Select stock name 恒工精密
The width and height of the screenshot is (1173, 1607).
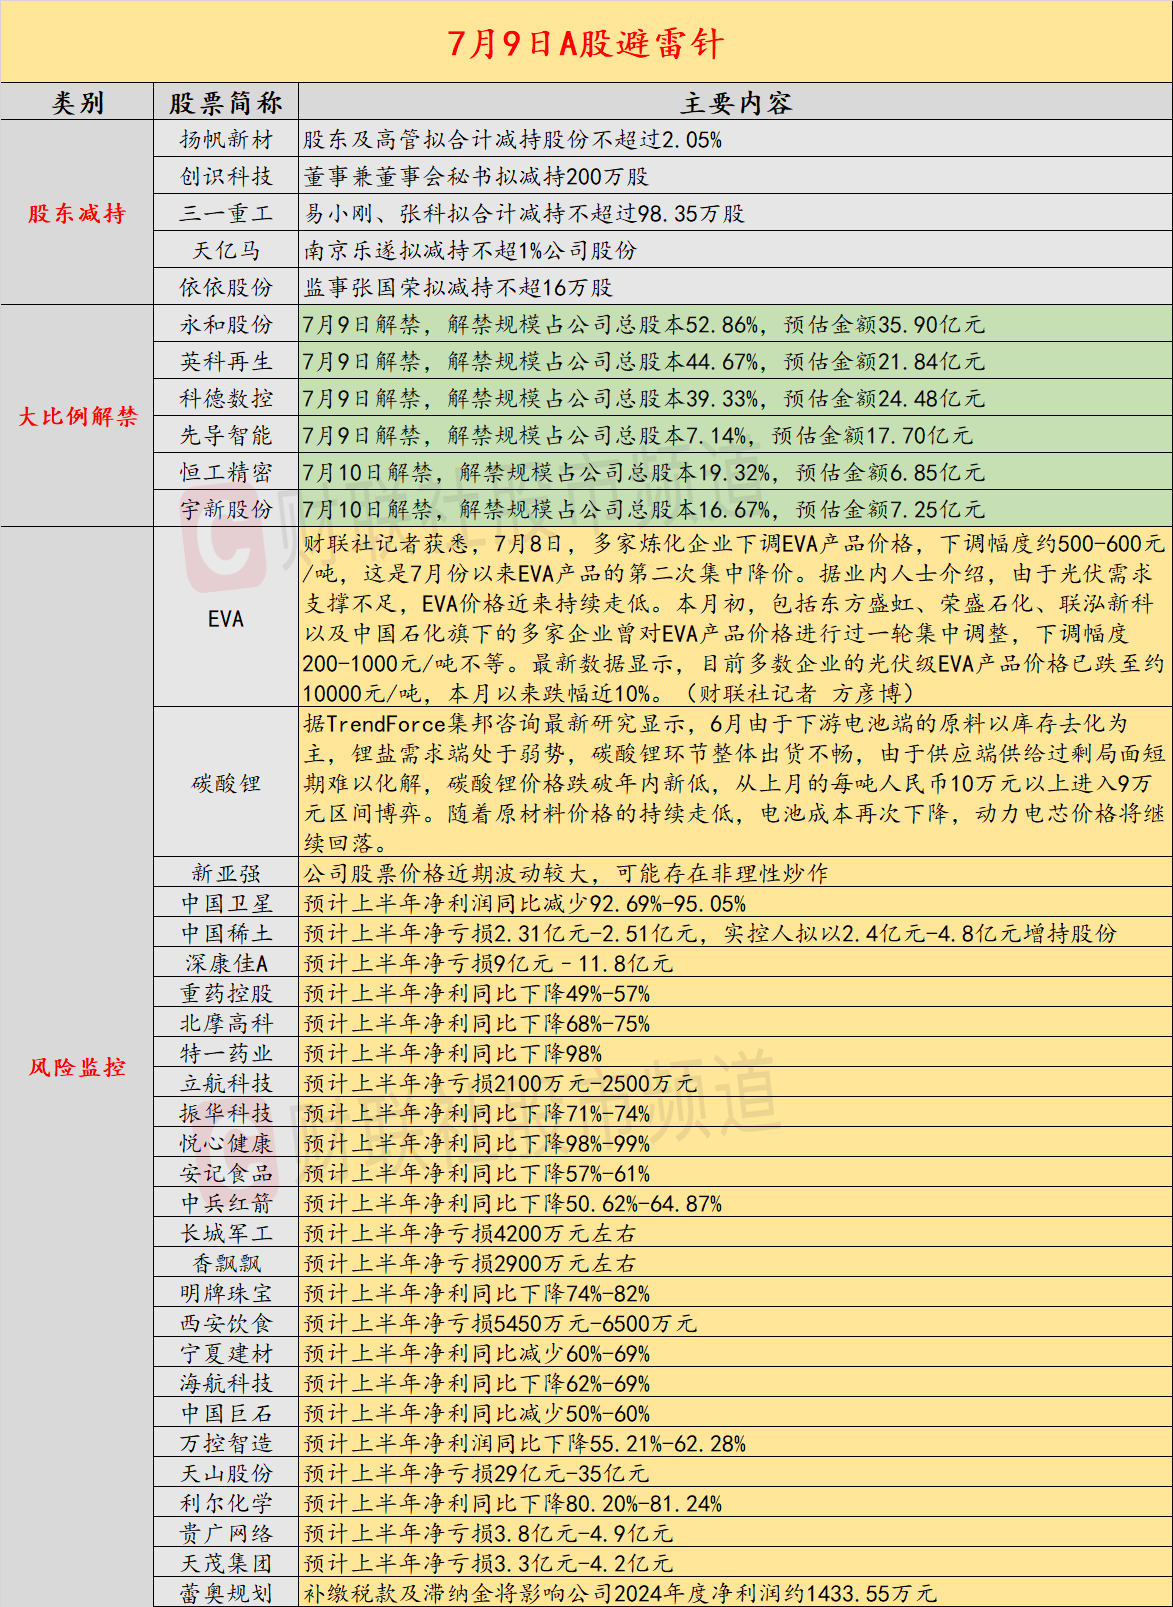226,473
